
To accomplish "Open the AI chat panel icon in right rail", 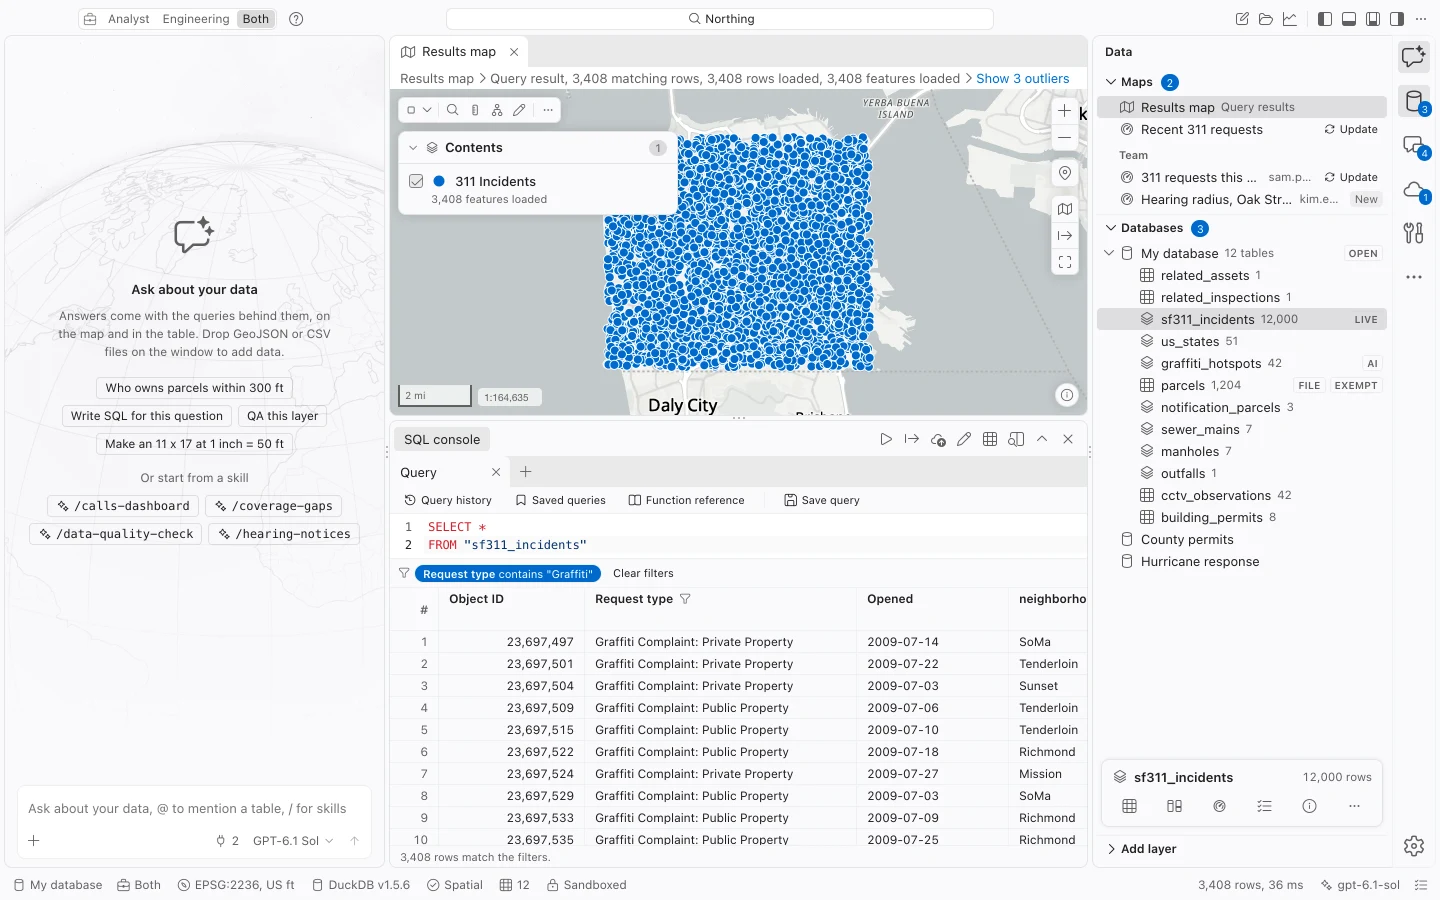I will point(1414,57).
